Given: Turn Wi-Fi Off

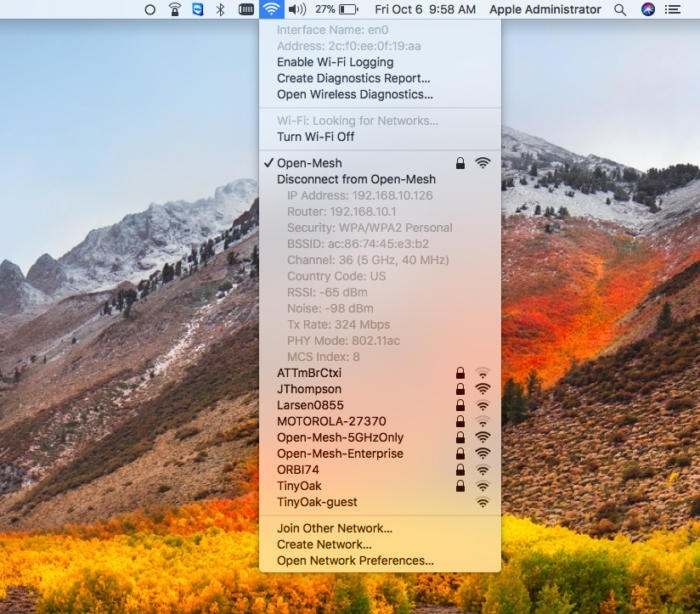Looking at the screenshot, I should tap(380, 137).
